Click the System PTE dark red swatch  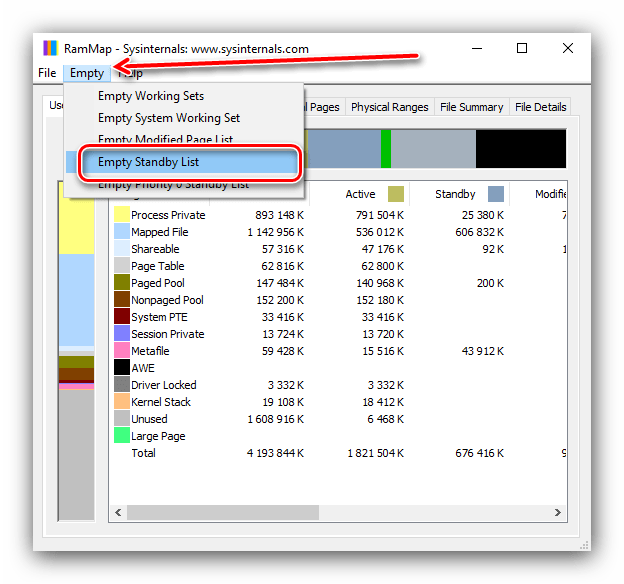pos(122,316)
